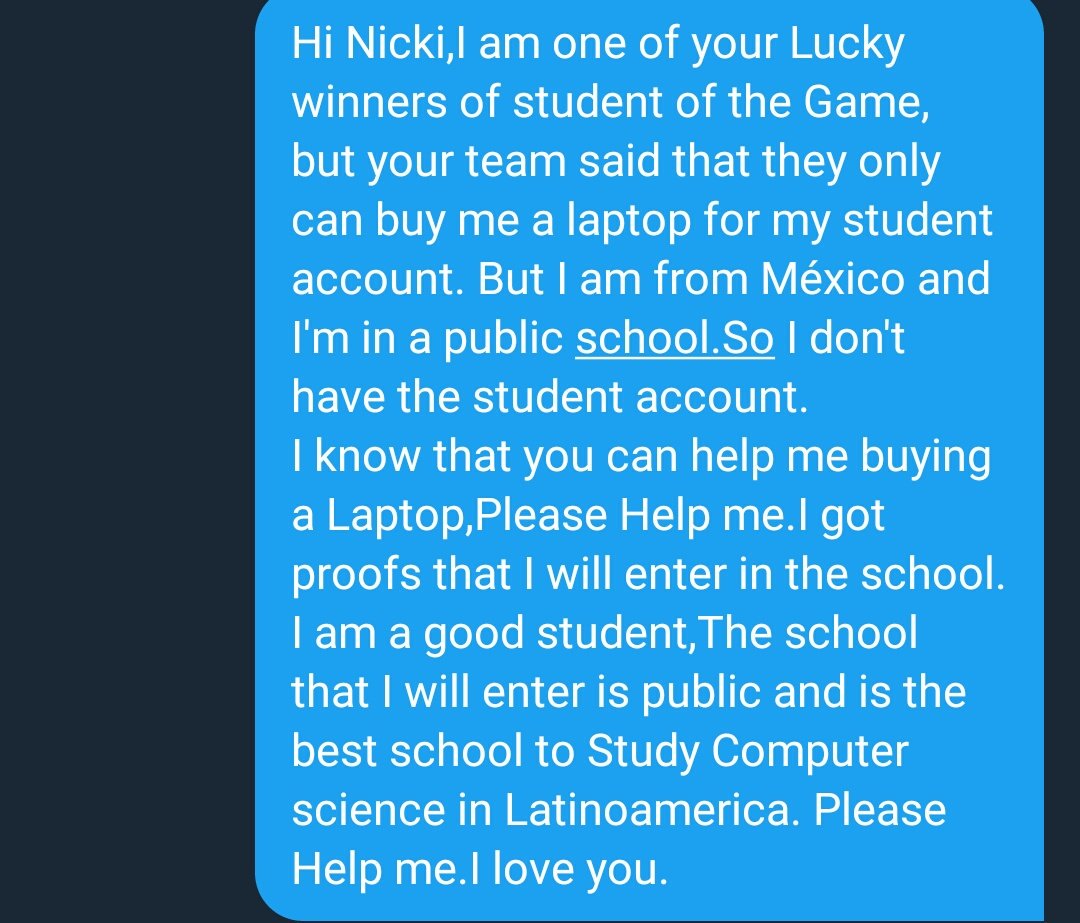The height and width of the screenshot is (923, 1080).
Task: Click the dark background left of the bubble
Action: coord(127,462)
